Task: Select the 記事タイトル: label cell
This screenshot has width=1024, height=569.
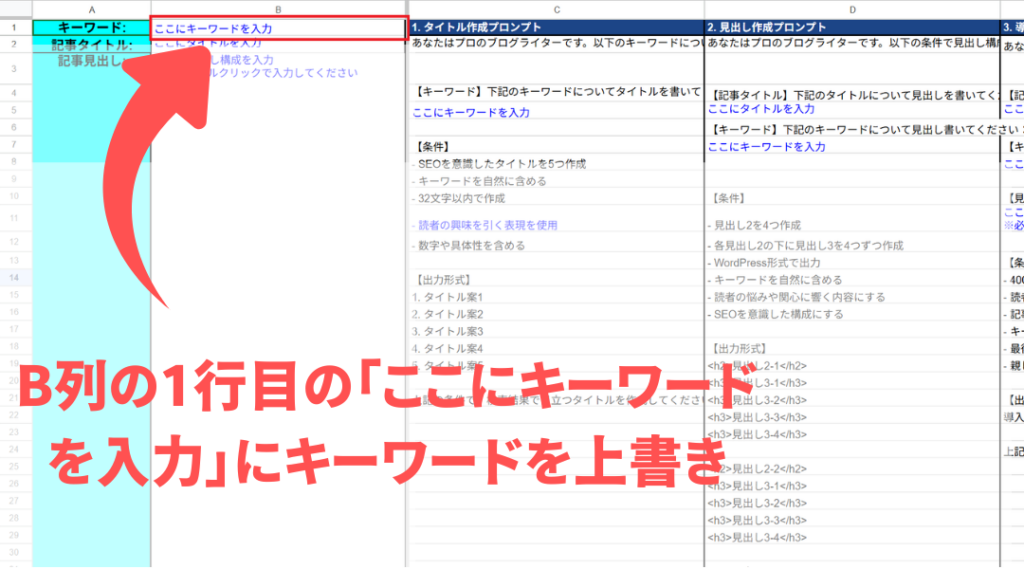Action: [92, 45]
